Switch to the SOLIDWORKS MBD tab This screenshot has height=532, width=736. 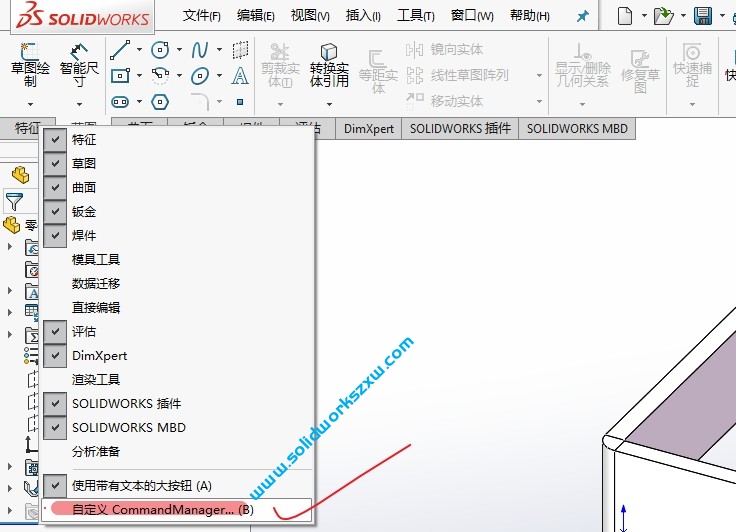[577, 129]
